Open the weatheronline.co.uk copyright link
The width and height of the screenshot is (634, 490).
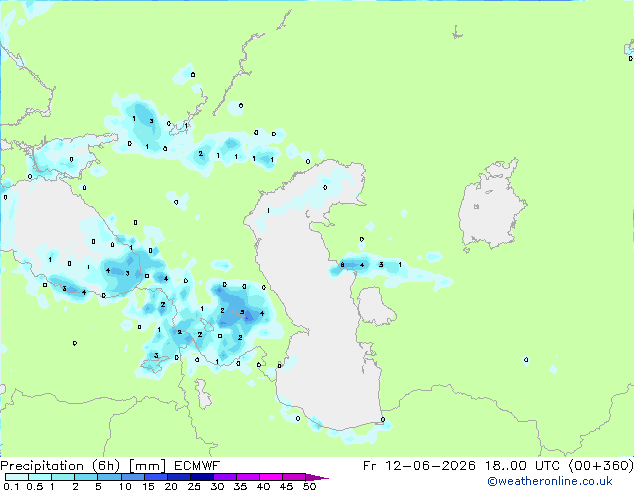tap(550, 481)
